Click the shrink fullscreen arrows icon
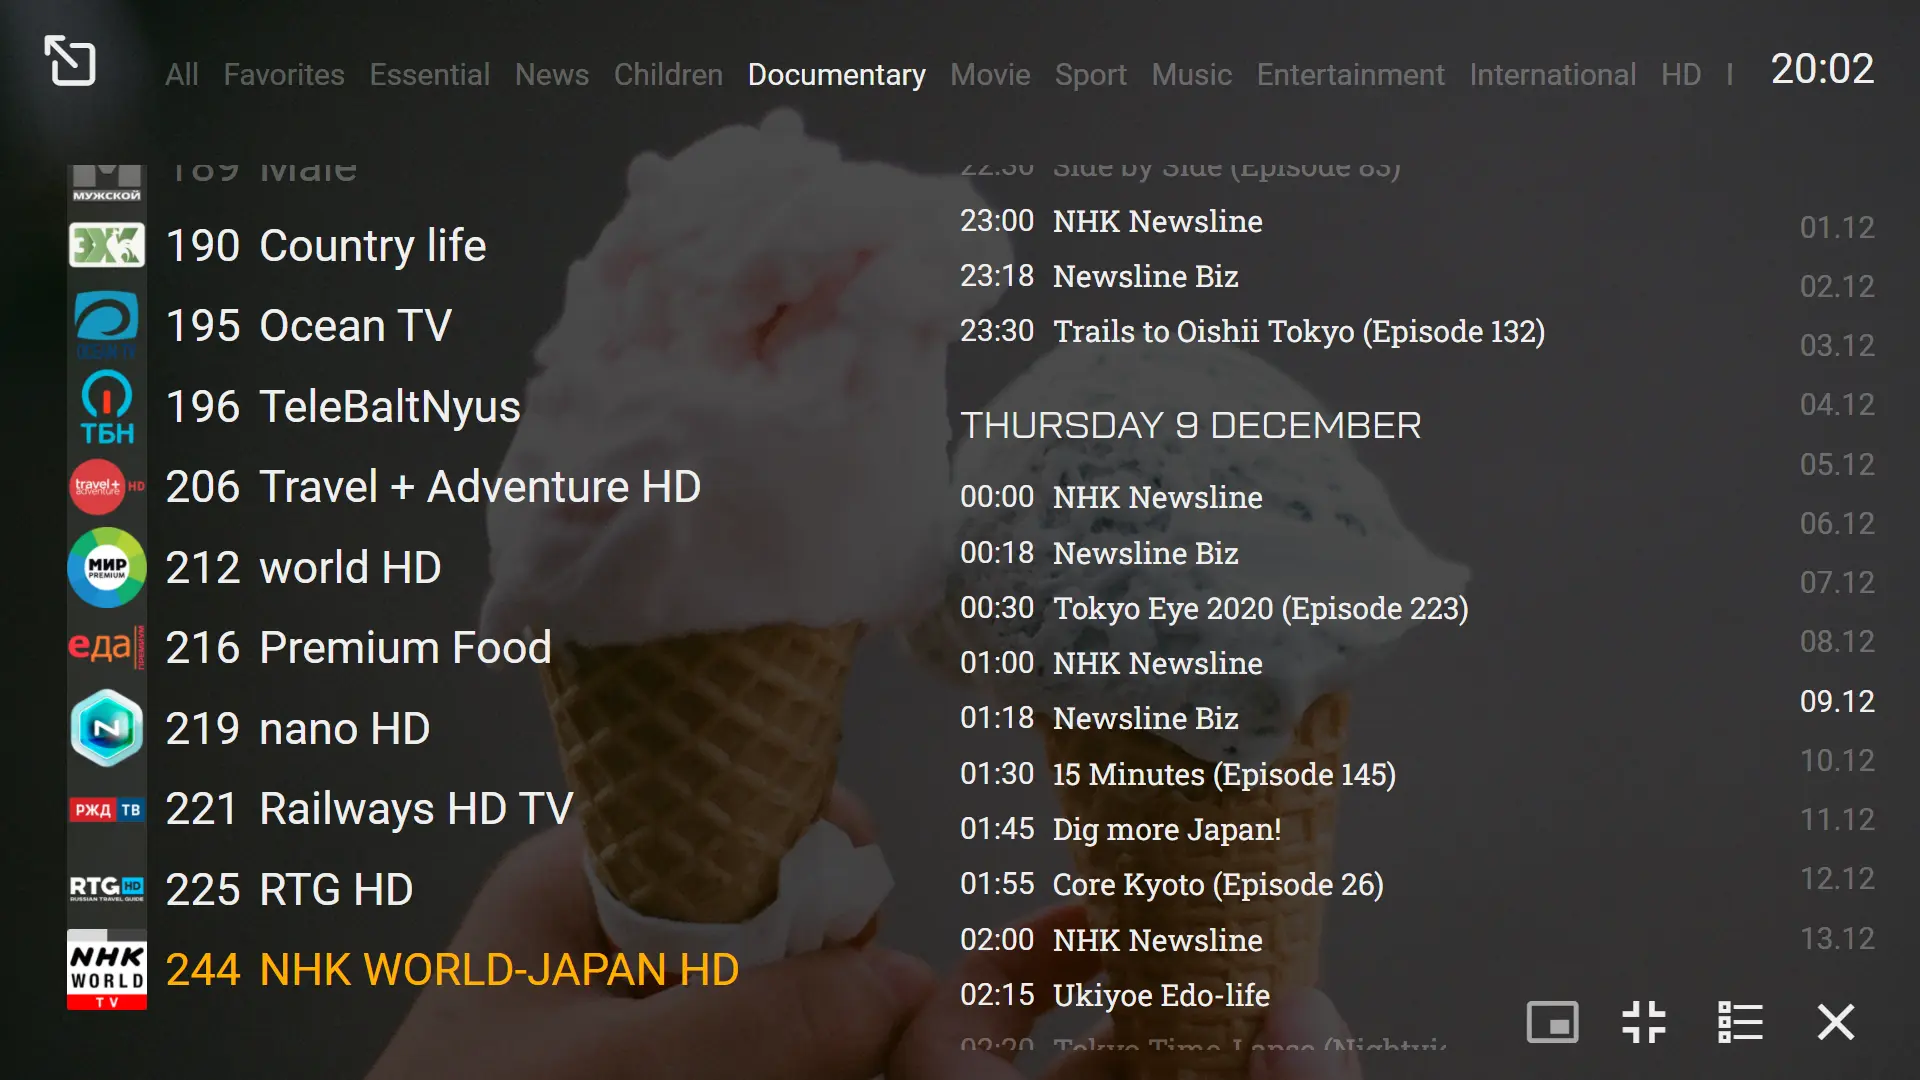The width and height of the screenshot is (1920, 1080). click(1644, 1022)
